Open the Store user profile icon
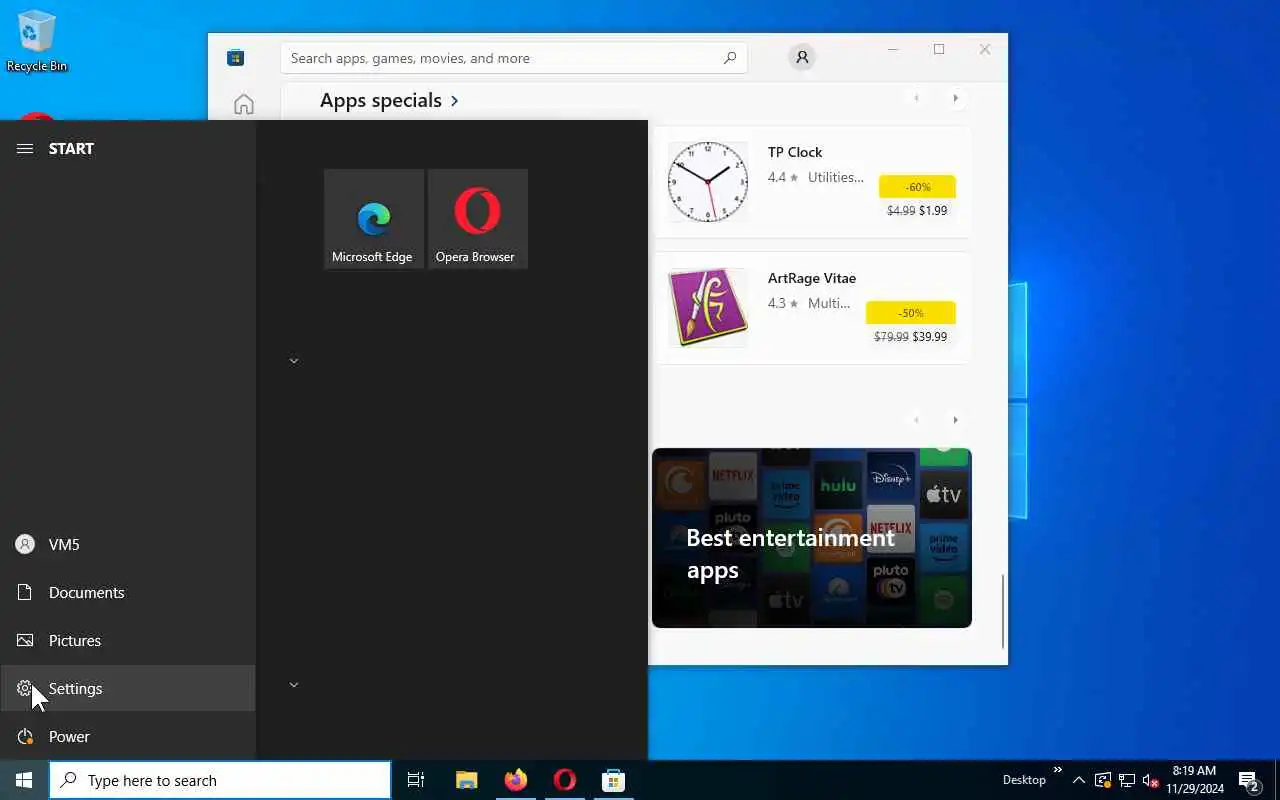The image size is (1280, 800). coord(802,58)
